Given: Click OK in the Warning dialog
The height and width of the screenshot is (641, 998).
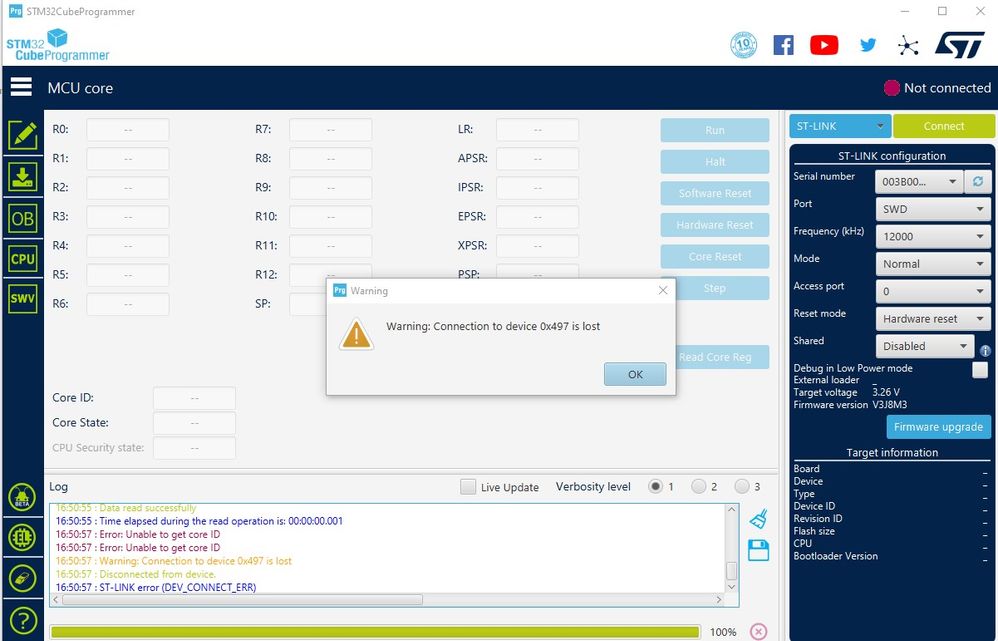Looking at the screenshot, I should coord(635,374).
